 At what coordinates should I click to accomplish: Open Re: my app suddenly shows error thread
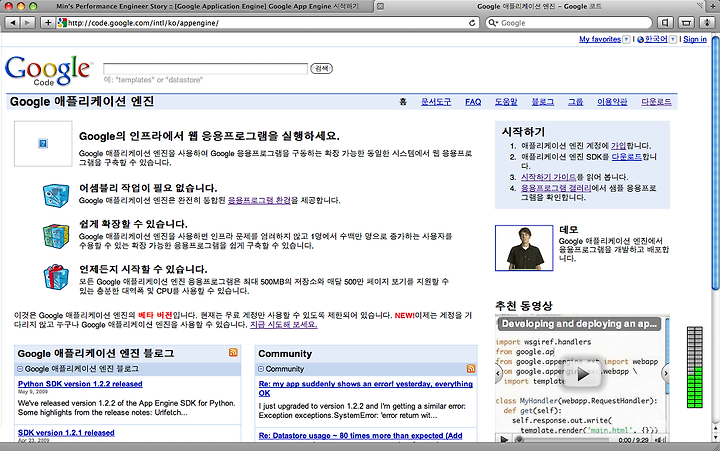click(x=366, y=389)
